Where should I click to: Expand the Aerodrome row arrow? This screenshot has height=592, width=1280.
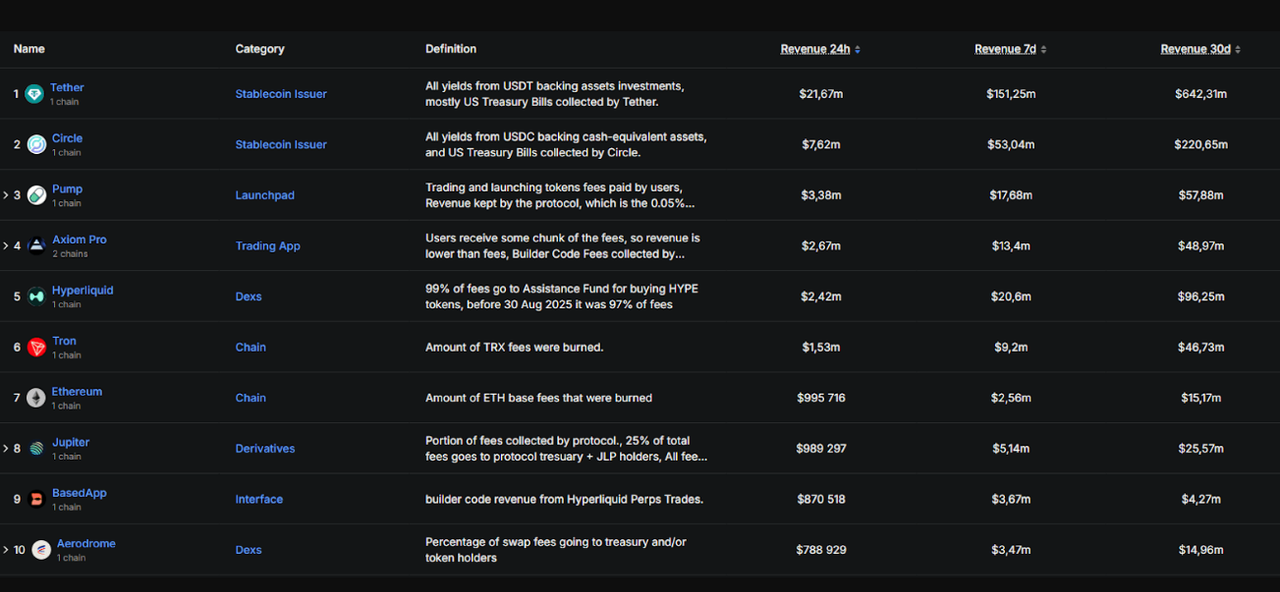(5, 550)
